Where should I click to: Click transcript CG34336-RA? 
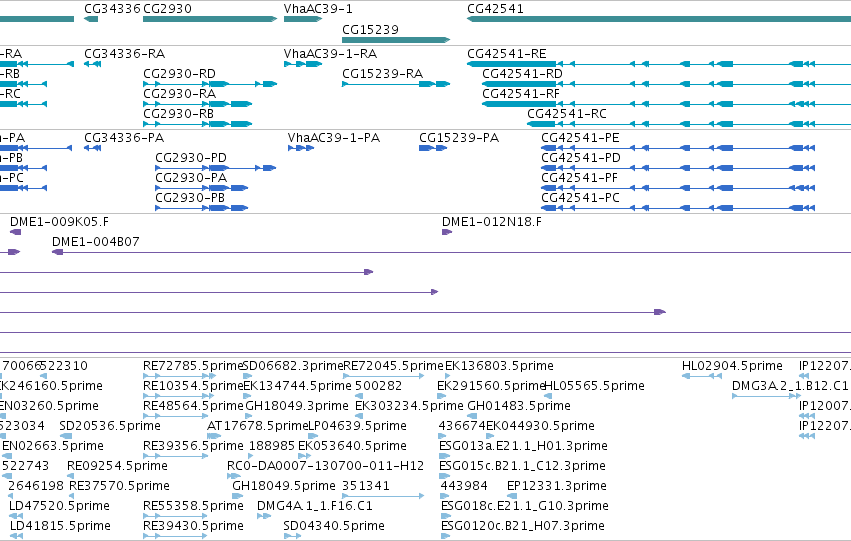tap(124, 54)
